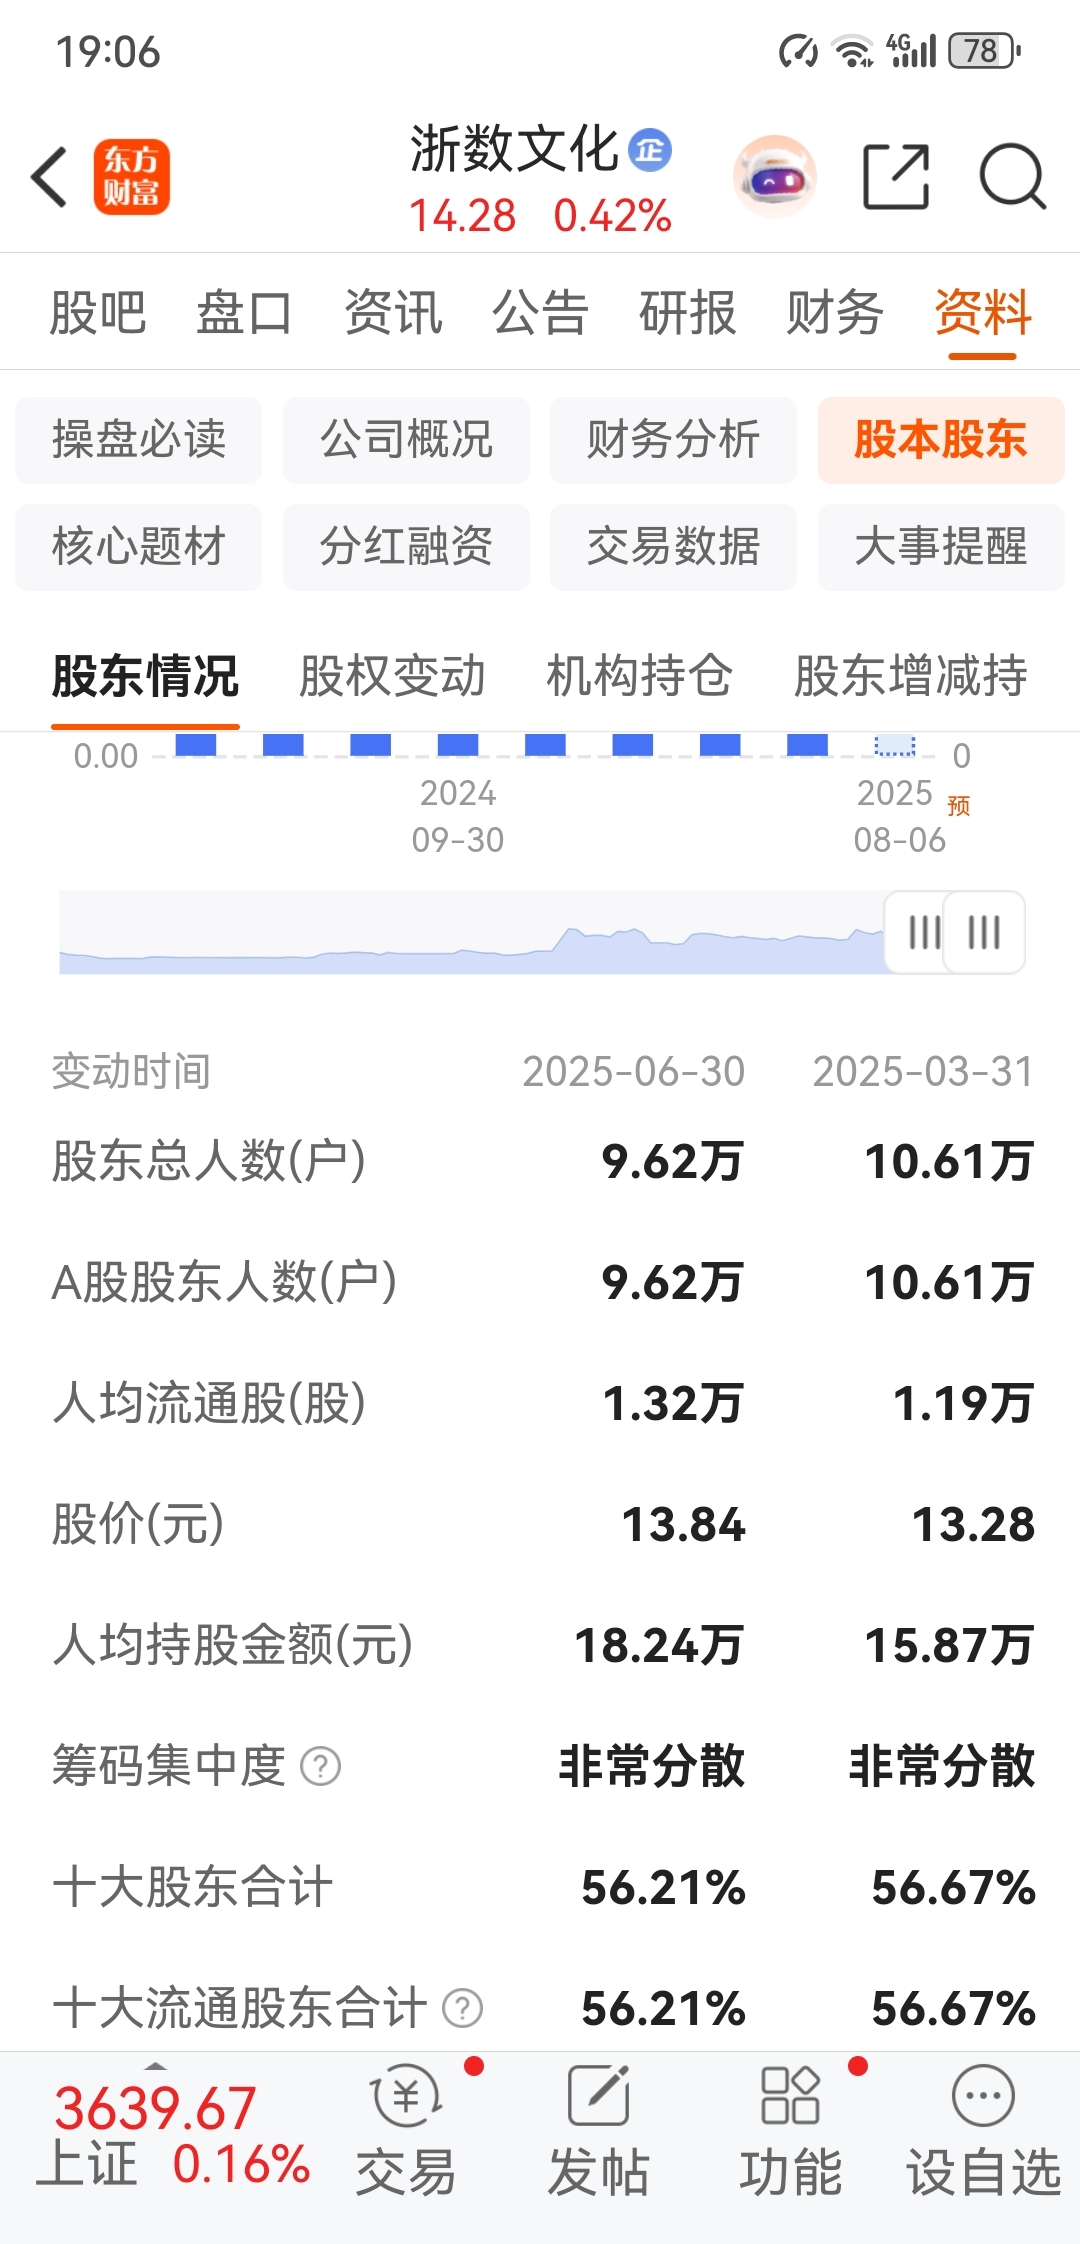The image size is (1080, 2244).
Task: Tap the 上证 index value 3639.67
Action: (155, 2107)
